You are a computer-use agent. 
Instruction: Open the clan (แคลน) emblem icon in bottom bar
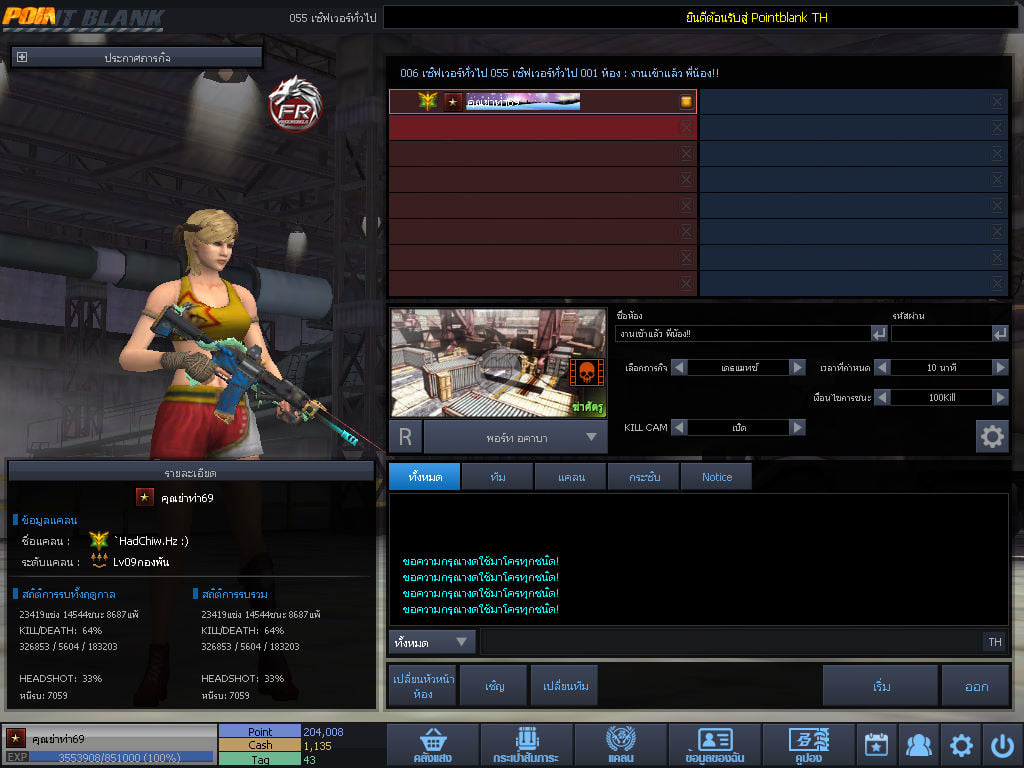pyautogui.click(x=620, y=744)
